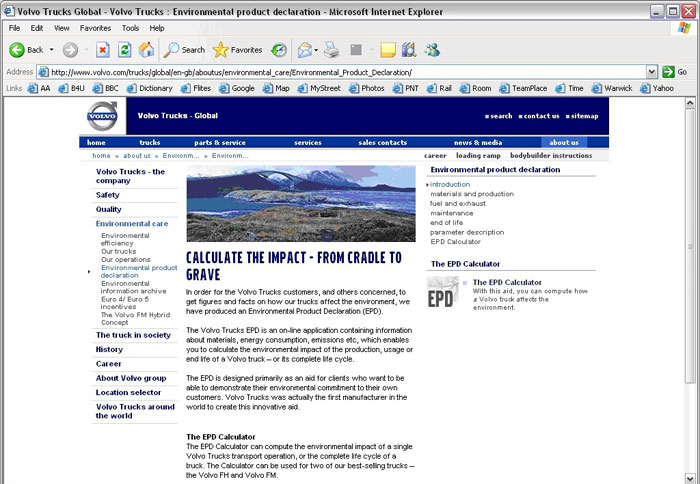Open the Google links bar shortcut
Image resolution: width=700 pixels, height=484 pixels.
click(237, 88)
